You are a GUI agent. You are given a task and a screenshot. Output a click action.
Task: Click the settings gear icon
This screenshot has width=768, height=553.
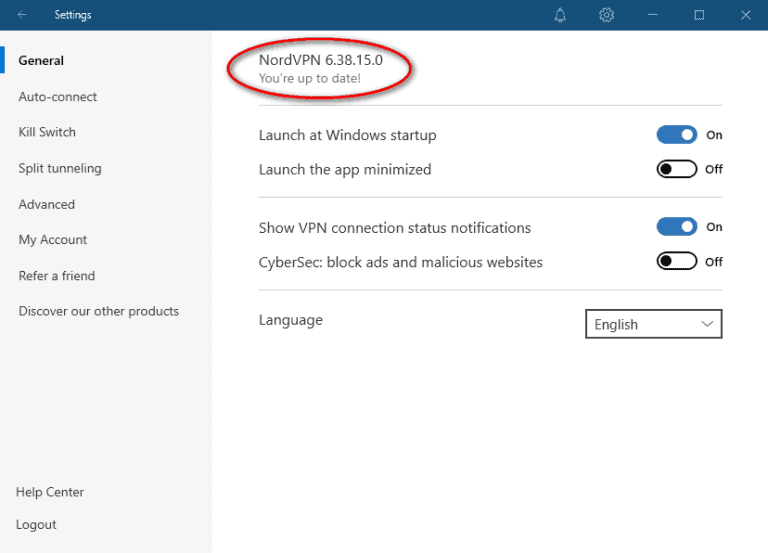pyautogui.click(x=606, y=15)
